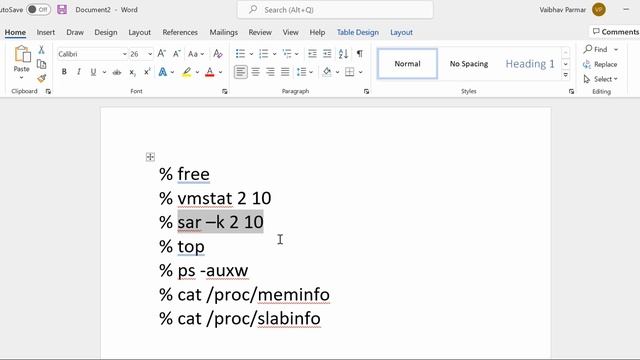The width and height of the screenshot is (640, 360).
Task: Switch to the Draw tab
Action: tap(75, 32)
